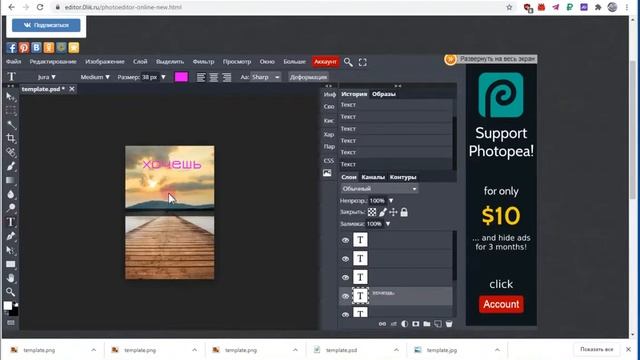This screenshot has height=360, width=640.
Task: Click the Деформация button
Action: point(309,77)
